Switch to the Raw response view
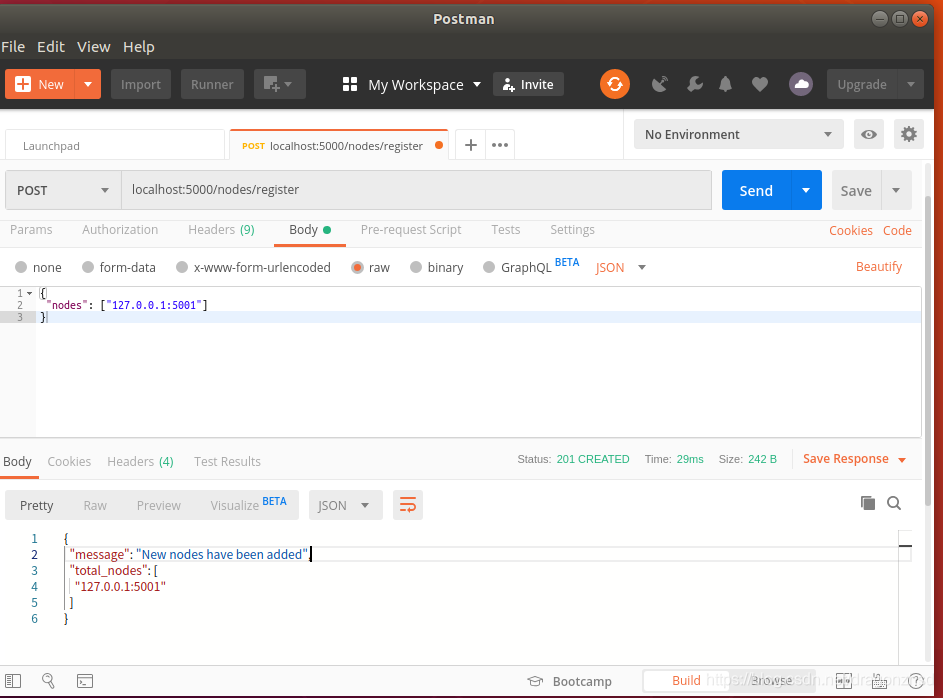The image size is (943, 698). (x=95, y=505)
